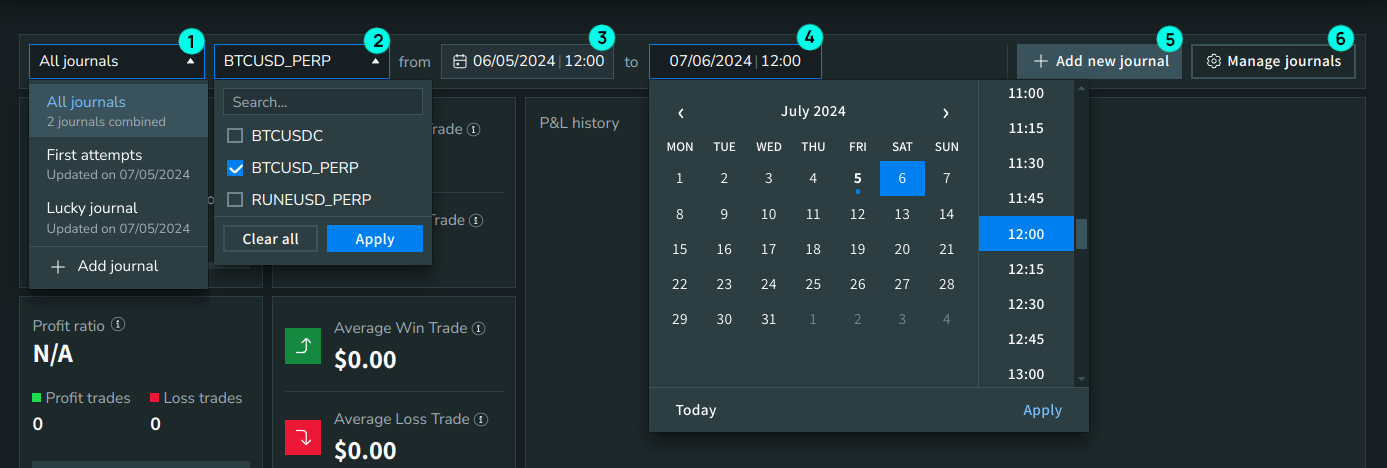Click the red Average Loss Trade arrow icon
Image resolution: width=1387 pixels, height=468 pixels.
click(x=302, y=437)
